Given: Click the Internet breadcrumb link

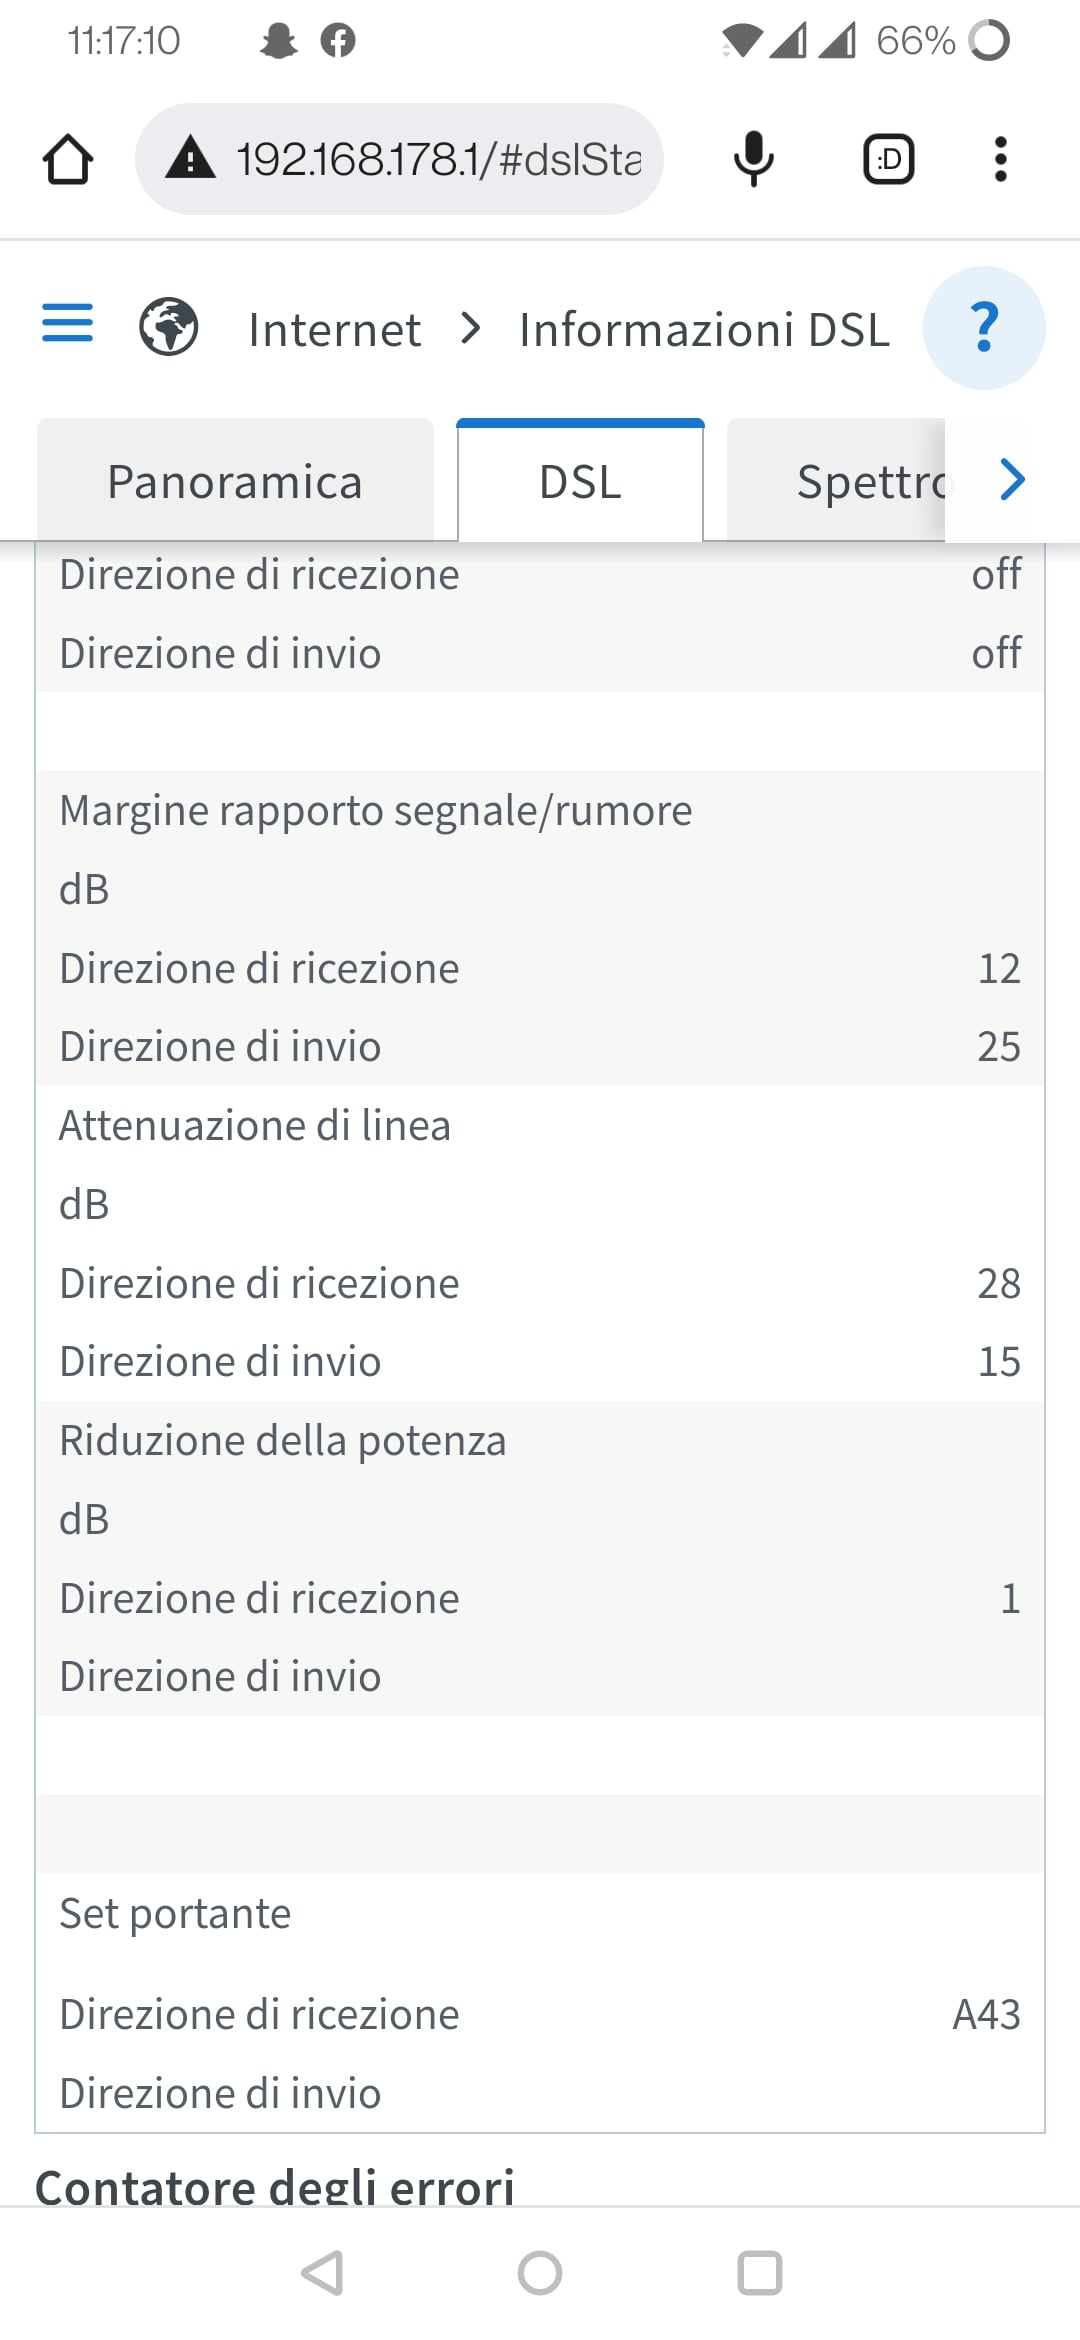Looking at the screenshot, I should click(334, 330).
